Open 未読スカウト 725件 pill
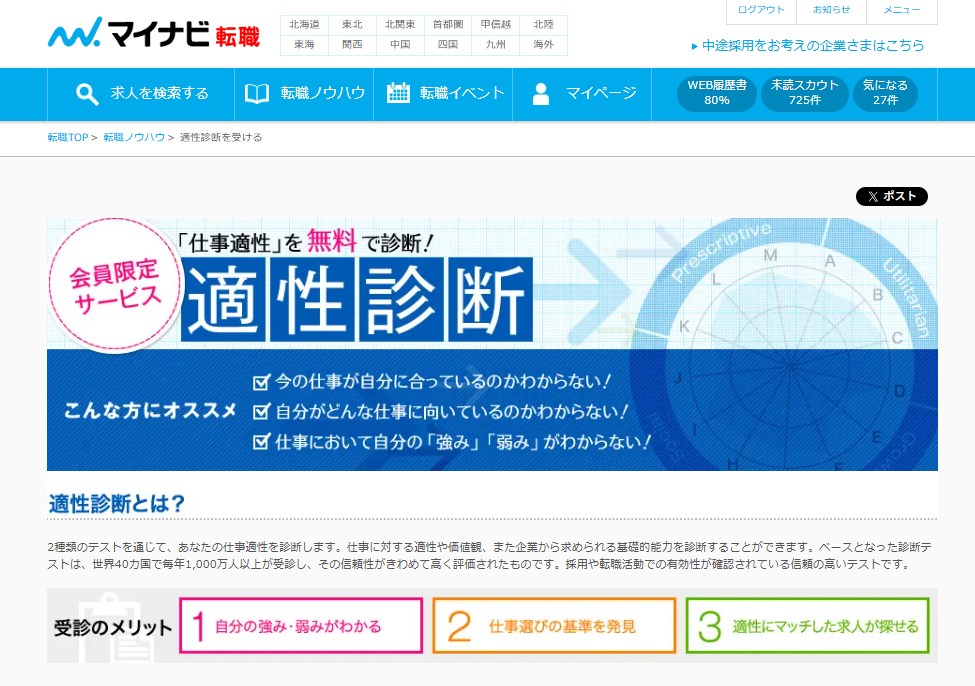 click(804, 93)
